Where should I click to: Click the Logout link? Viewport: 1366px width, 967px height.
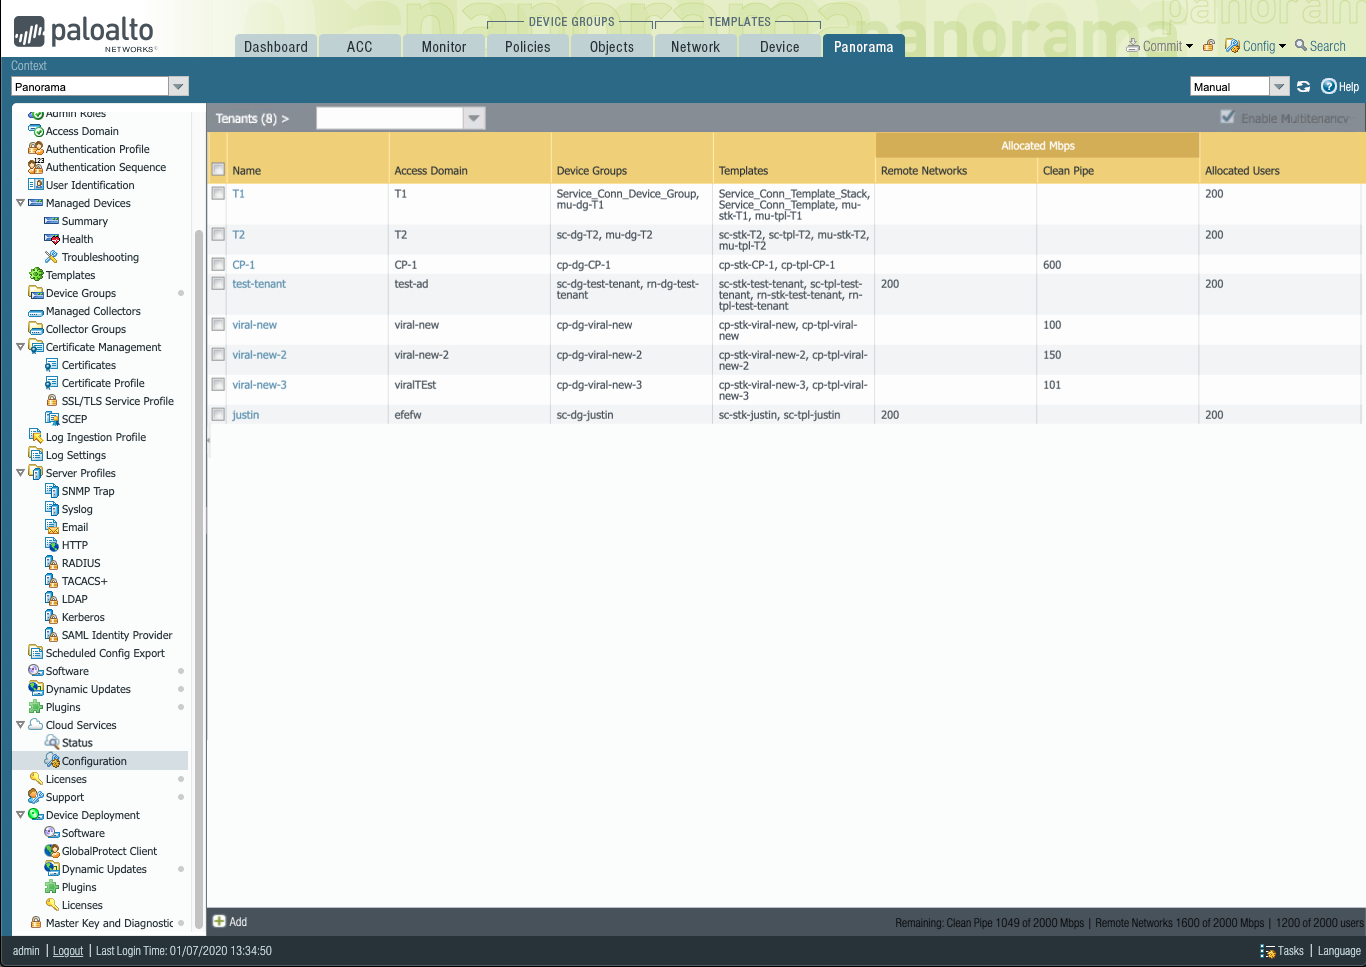(x=68, y=951)
